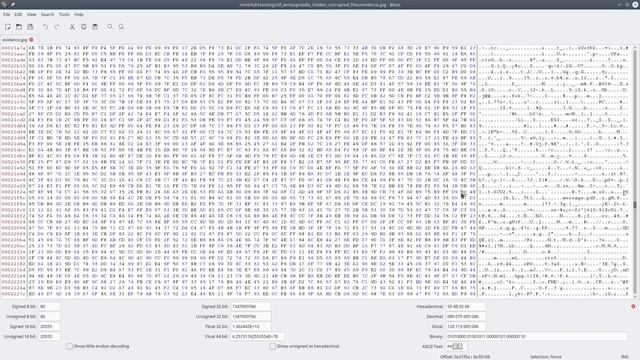The width and height of the screenshot is (640, 360).
Task: Click the Unsigned 16 bit value field
Action: [49, 336]
